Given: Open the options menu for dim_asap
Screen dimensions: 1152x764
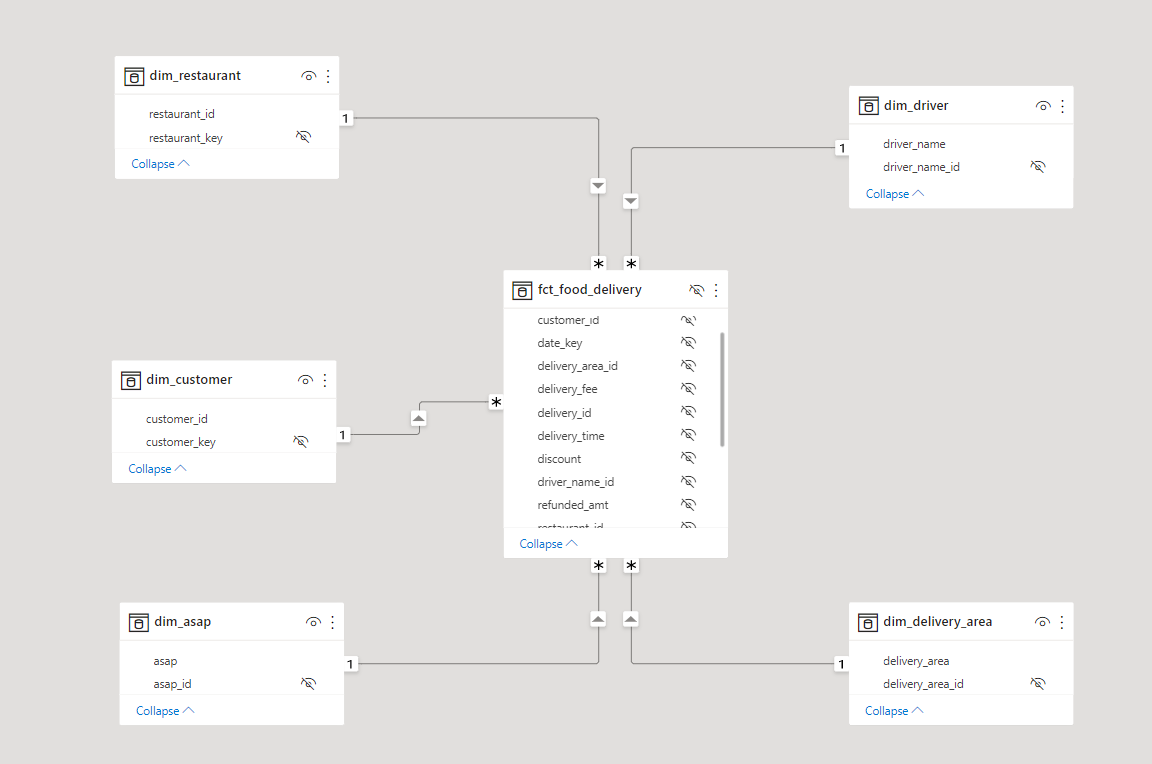Looking at the screenshot, I should coord(332,622).
